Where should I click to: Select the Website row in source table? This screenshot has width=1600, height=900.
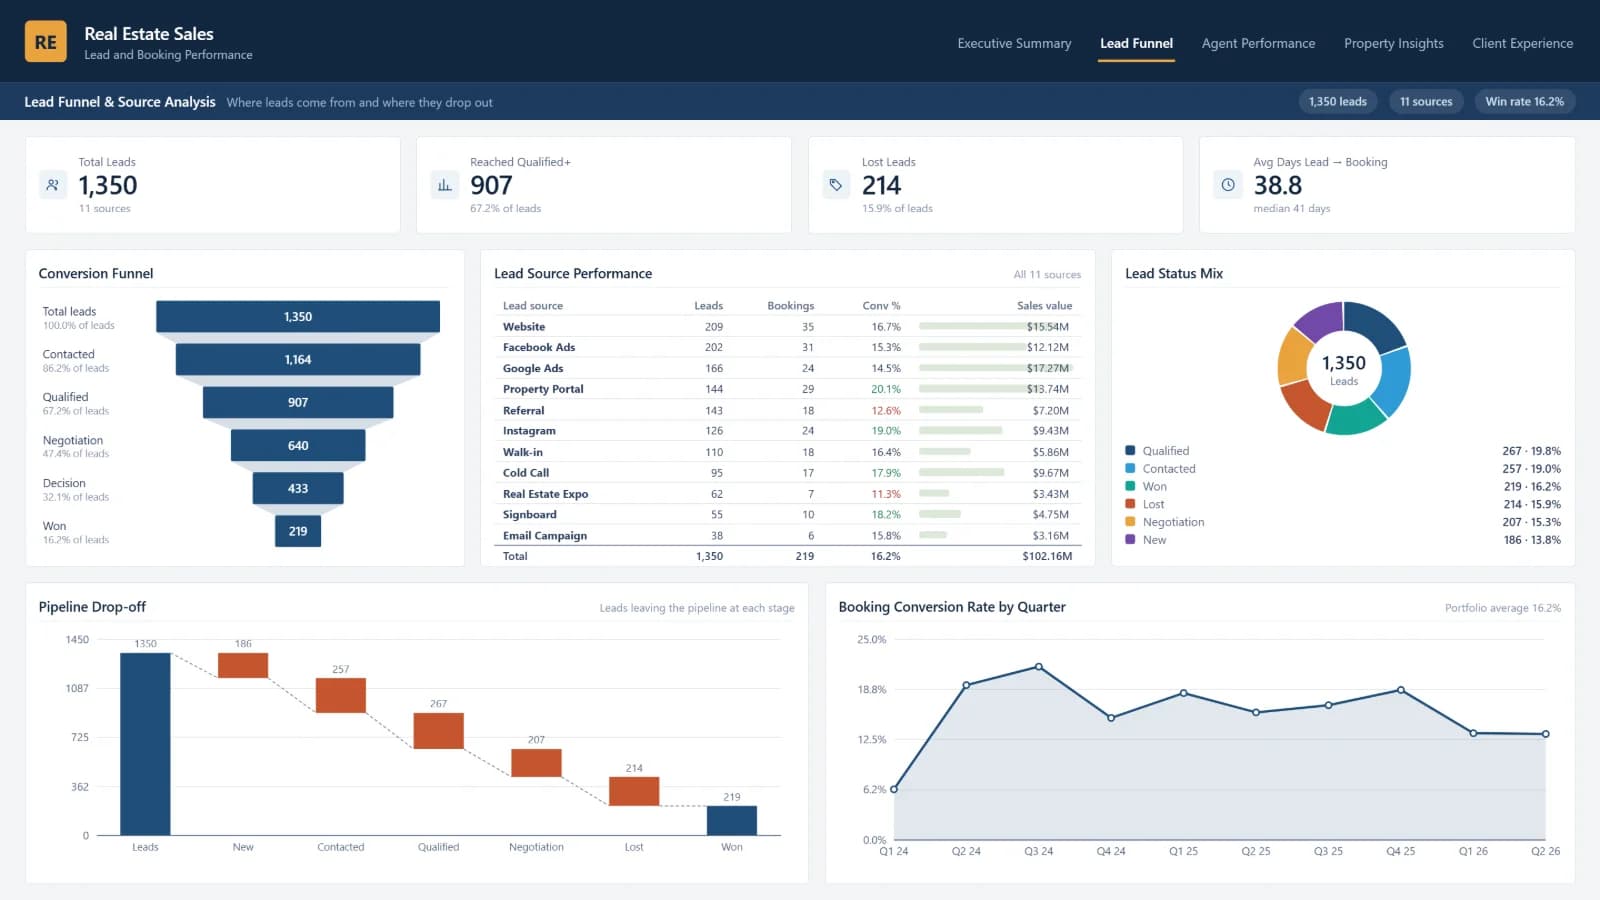tap(787, 327)
